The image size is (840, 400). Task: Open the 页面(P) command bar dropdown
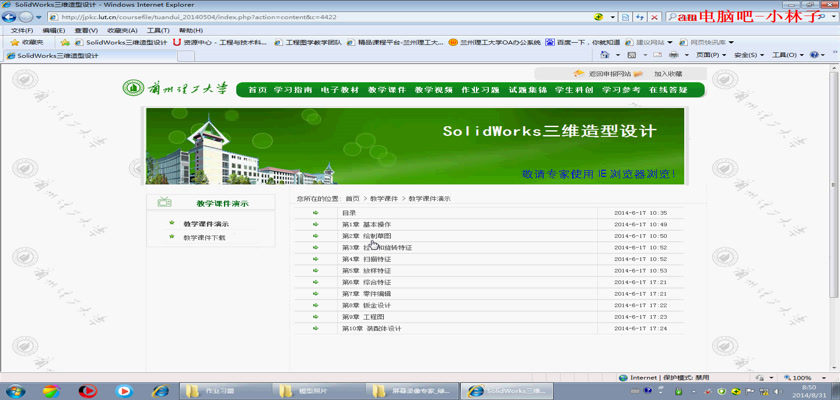tap(711, 55)
